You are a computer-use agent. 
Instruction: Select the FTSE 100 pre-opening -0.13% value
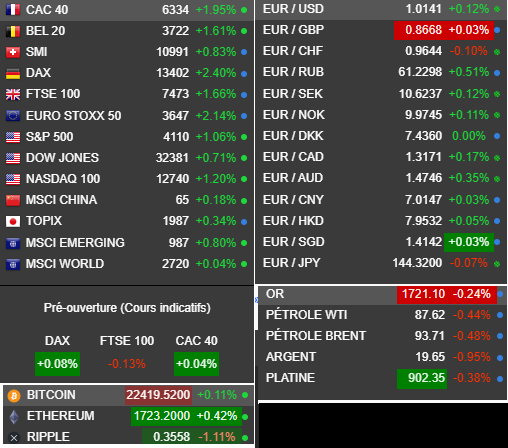point(127,364)
